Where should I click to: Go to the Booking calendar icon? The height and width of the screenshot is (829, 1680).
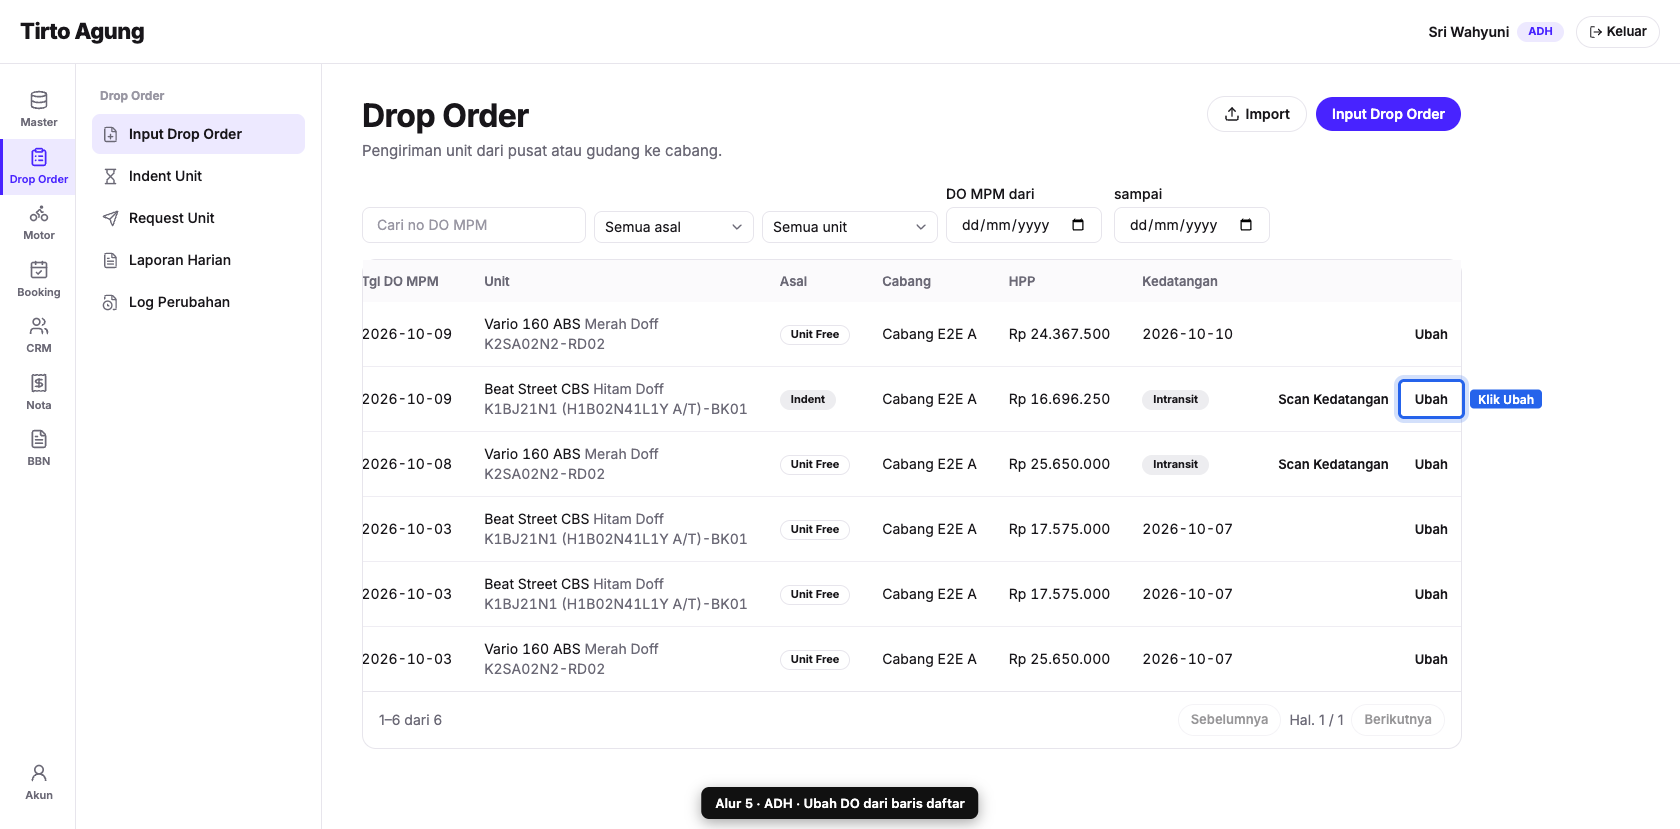click(38, 279)
